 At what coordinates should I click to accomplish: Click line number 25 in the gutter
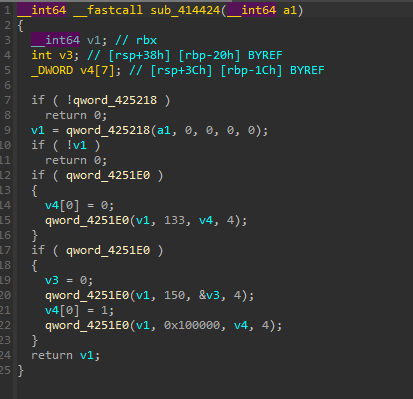click(5, 370)
